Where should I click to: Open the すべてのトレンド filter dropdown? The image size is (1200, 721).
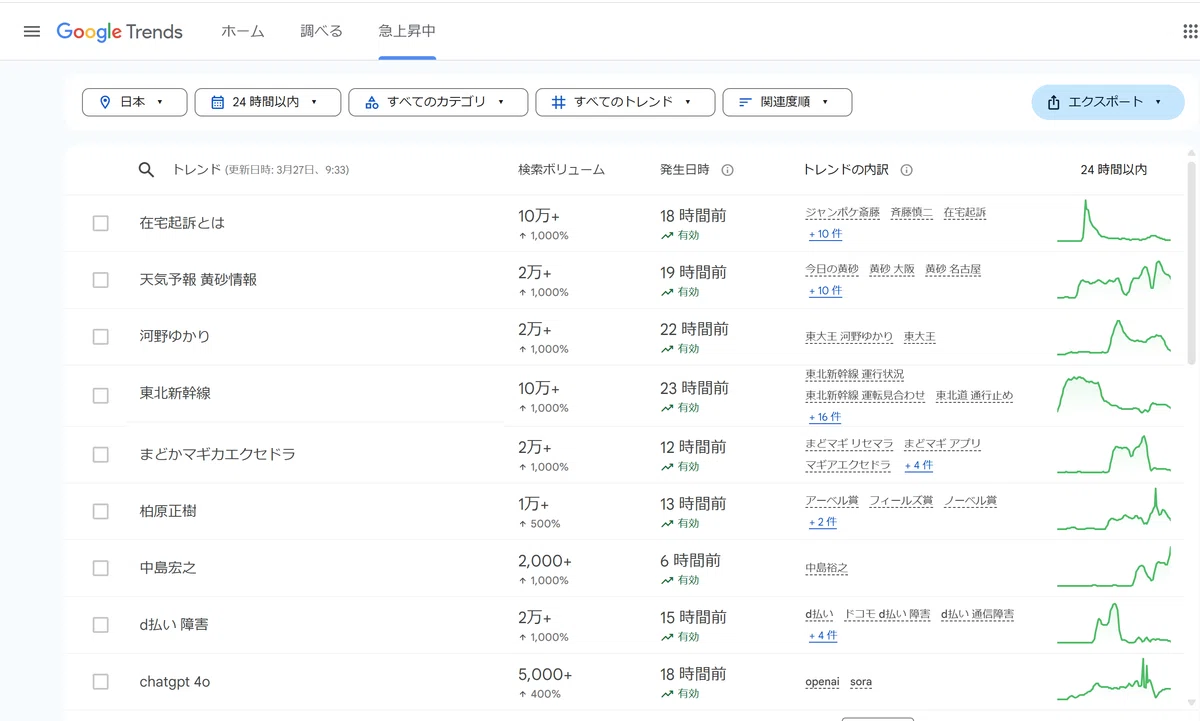coord(625,102)
